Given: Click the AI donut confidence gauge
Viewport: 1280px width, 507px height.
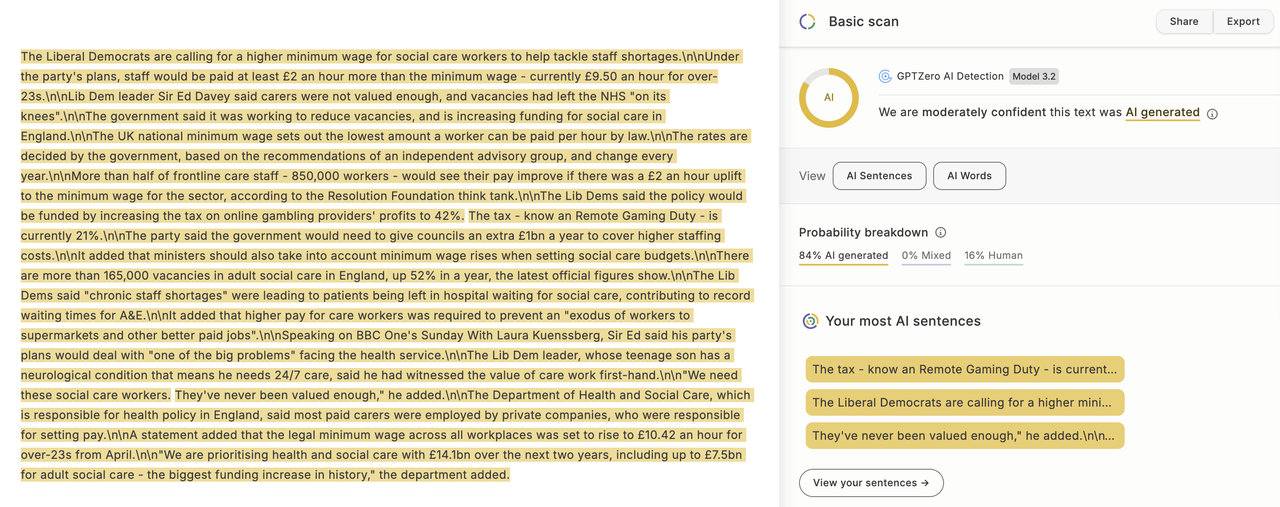Looking at the screenshot, I should pos(828,98).
